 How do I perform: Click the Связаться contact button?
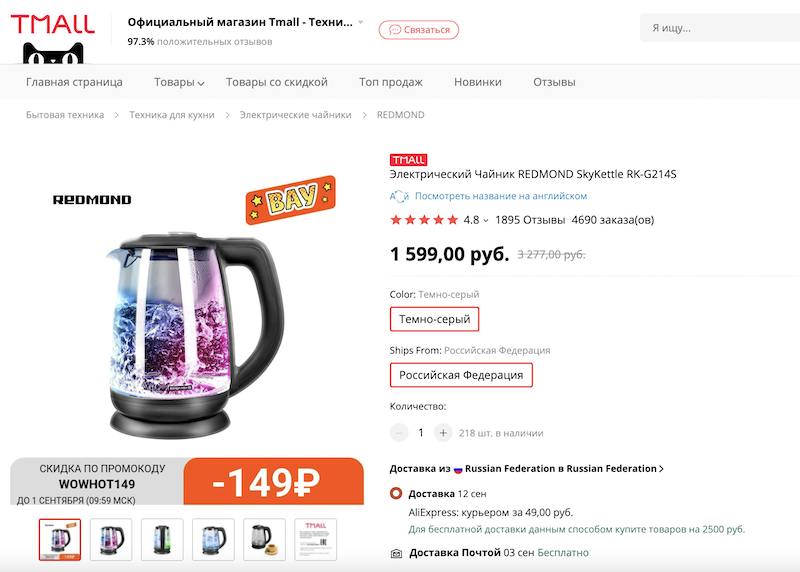tap(419, 30)
